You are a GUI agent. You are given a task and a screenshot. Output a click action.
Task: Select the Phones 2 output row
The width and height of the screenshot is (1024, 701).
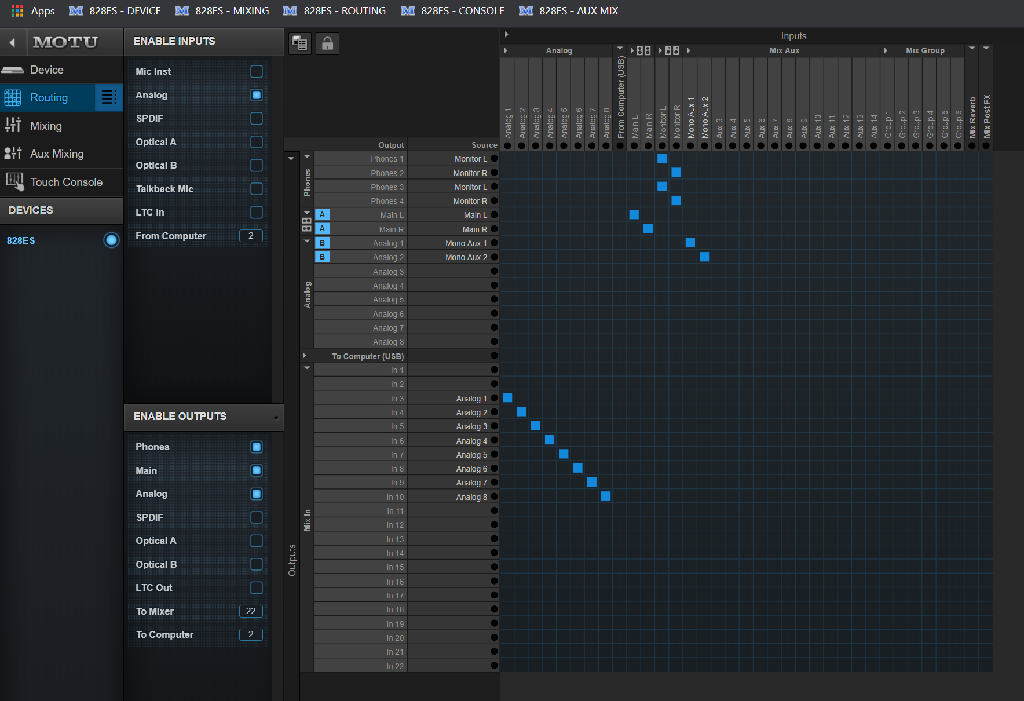pyautogui.click(x=360, y=173)
